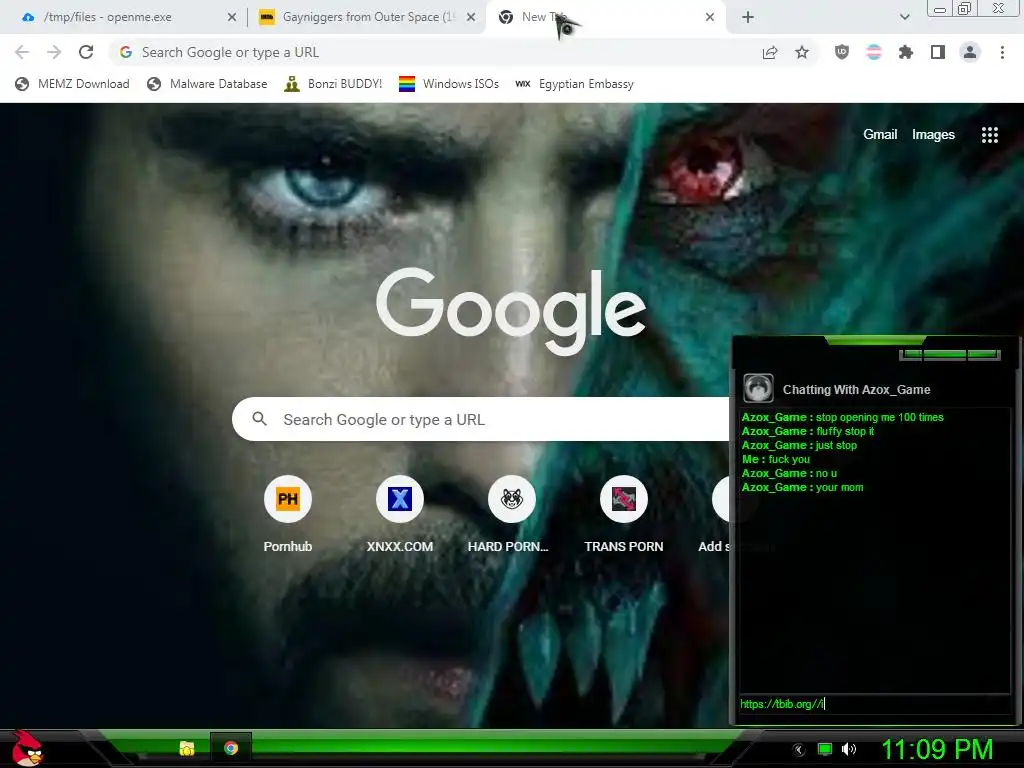Image resolution: width=1024 pixels, height=768 pixels.
Task: Click the pink-blue striped flag extension icon
Action: 874,52
